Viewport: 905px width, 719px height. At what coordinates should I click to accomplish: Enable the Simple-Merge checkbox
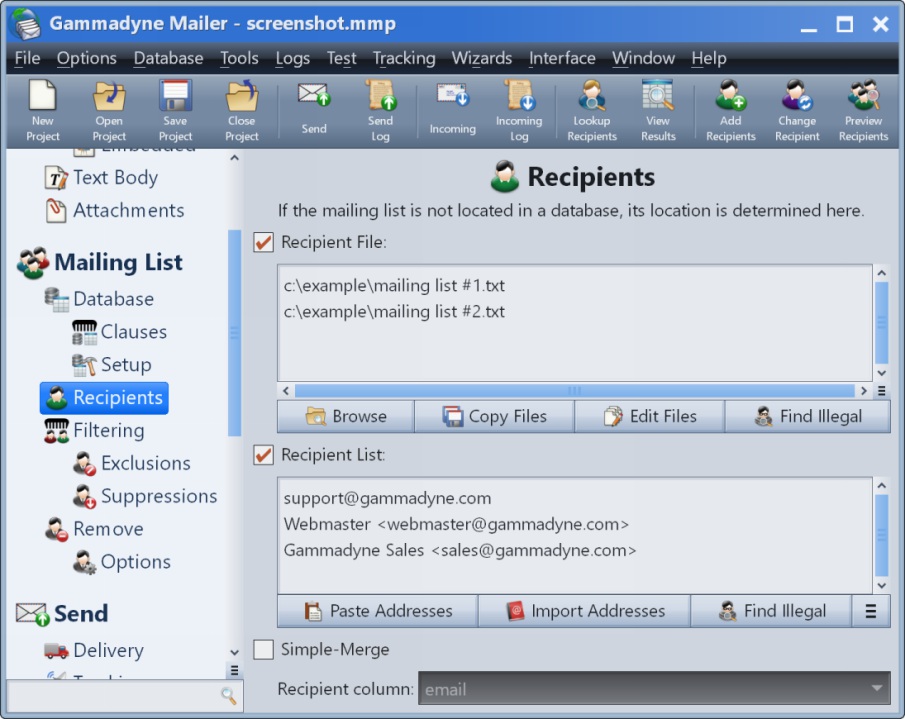(264, 650)
